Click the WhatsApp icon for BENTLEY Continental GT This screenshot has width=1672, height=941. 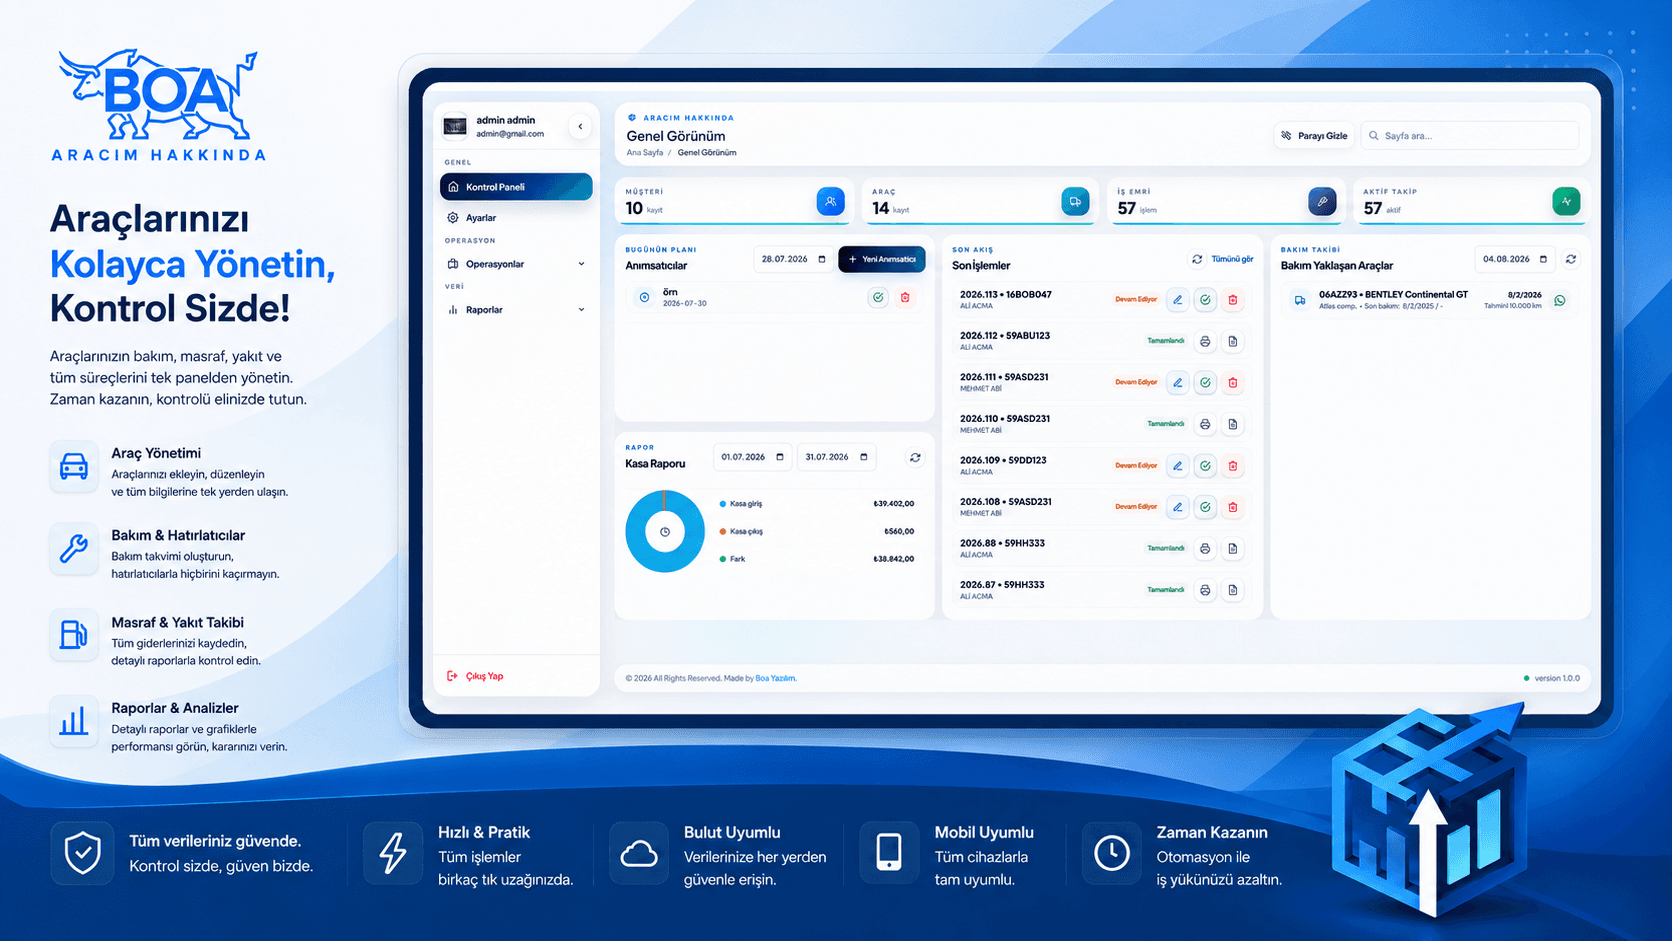tap(1559, 300)
